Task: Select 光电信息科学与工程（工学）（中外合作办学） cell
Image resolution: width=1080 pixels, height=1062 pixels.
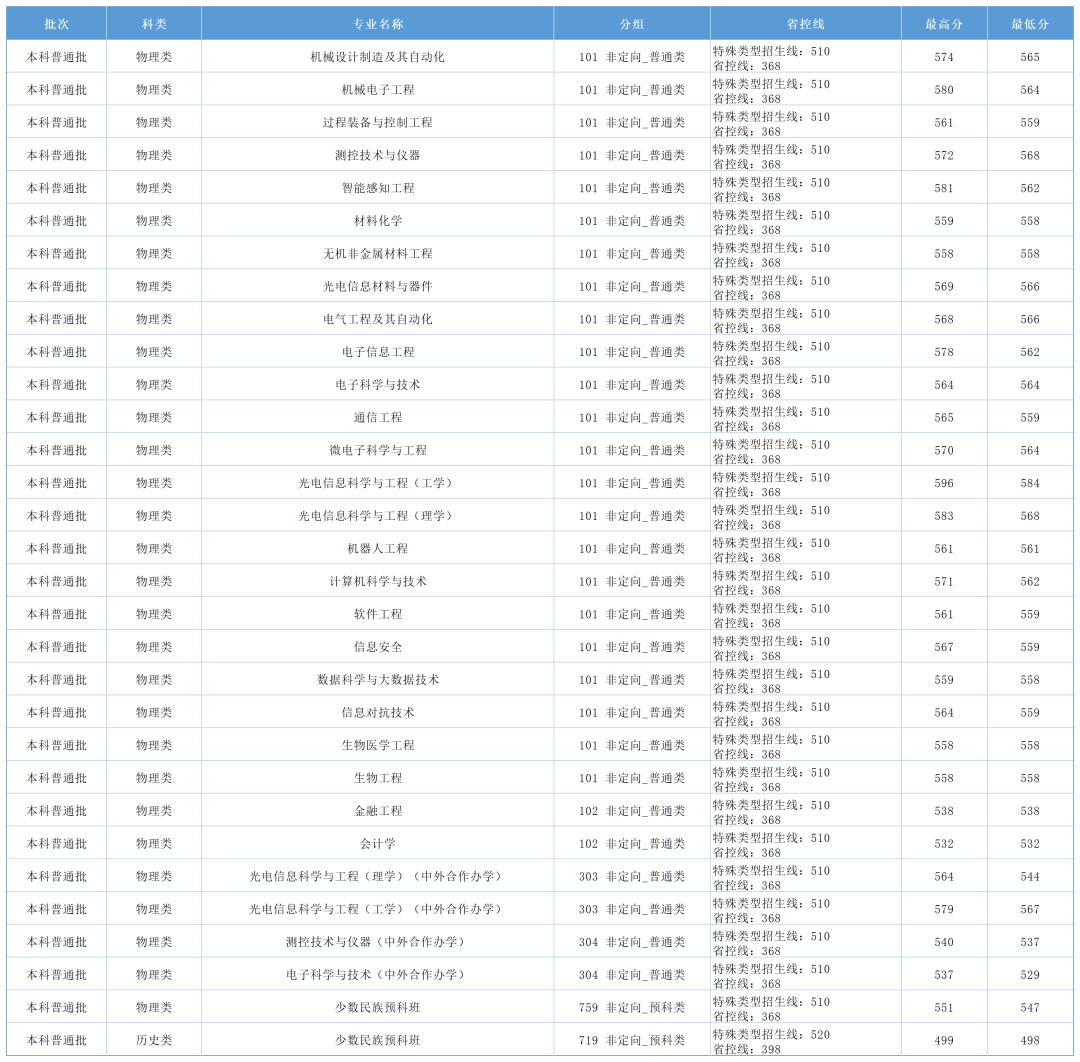Action: point(377,908)
